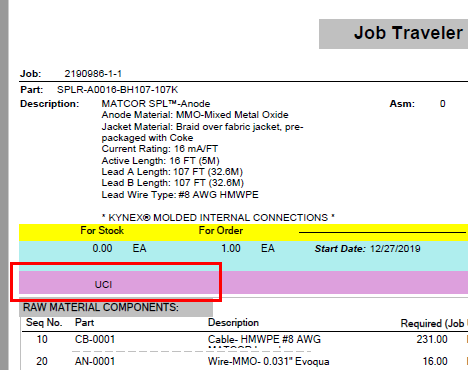Click the Asm value 0
The image size is (468, 370).
tap(442, 104)
